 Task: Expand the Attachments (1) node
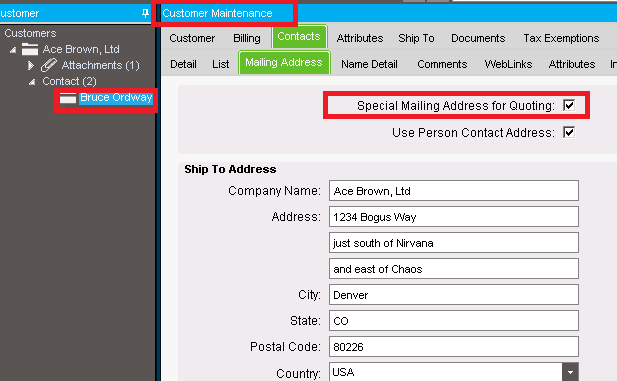31,65
